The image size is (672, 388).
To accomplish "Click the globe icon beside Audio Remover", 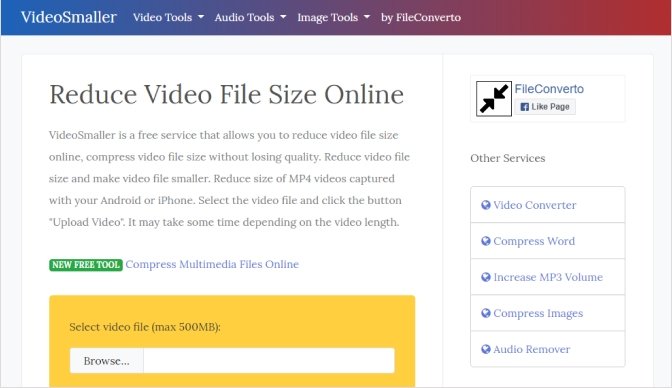I will (486, 349).
